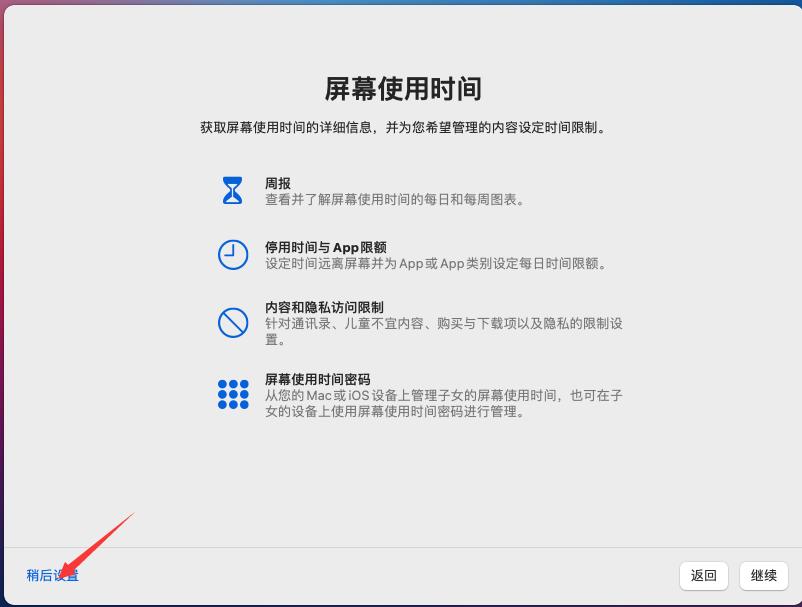
Task: Click the 屏幕使用时间 page title
Action: point(401,89)
